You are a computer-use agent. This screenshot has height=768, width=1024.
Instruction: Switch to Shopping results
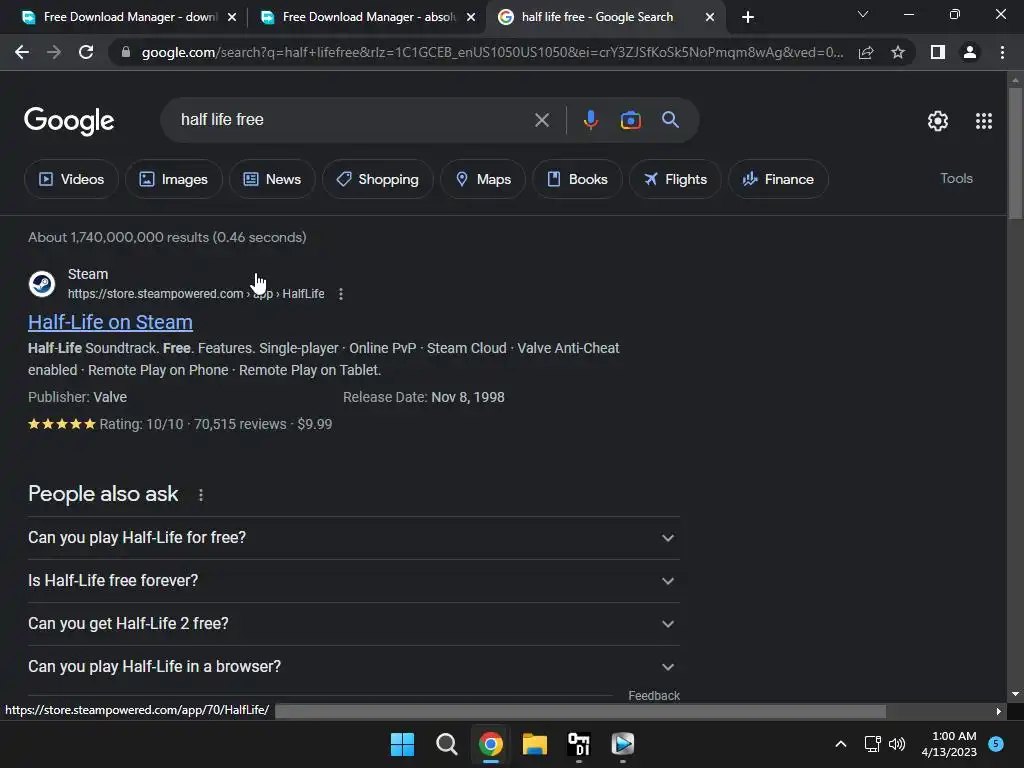(377, 179)
